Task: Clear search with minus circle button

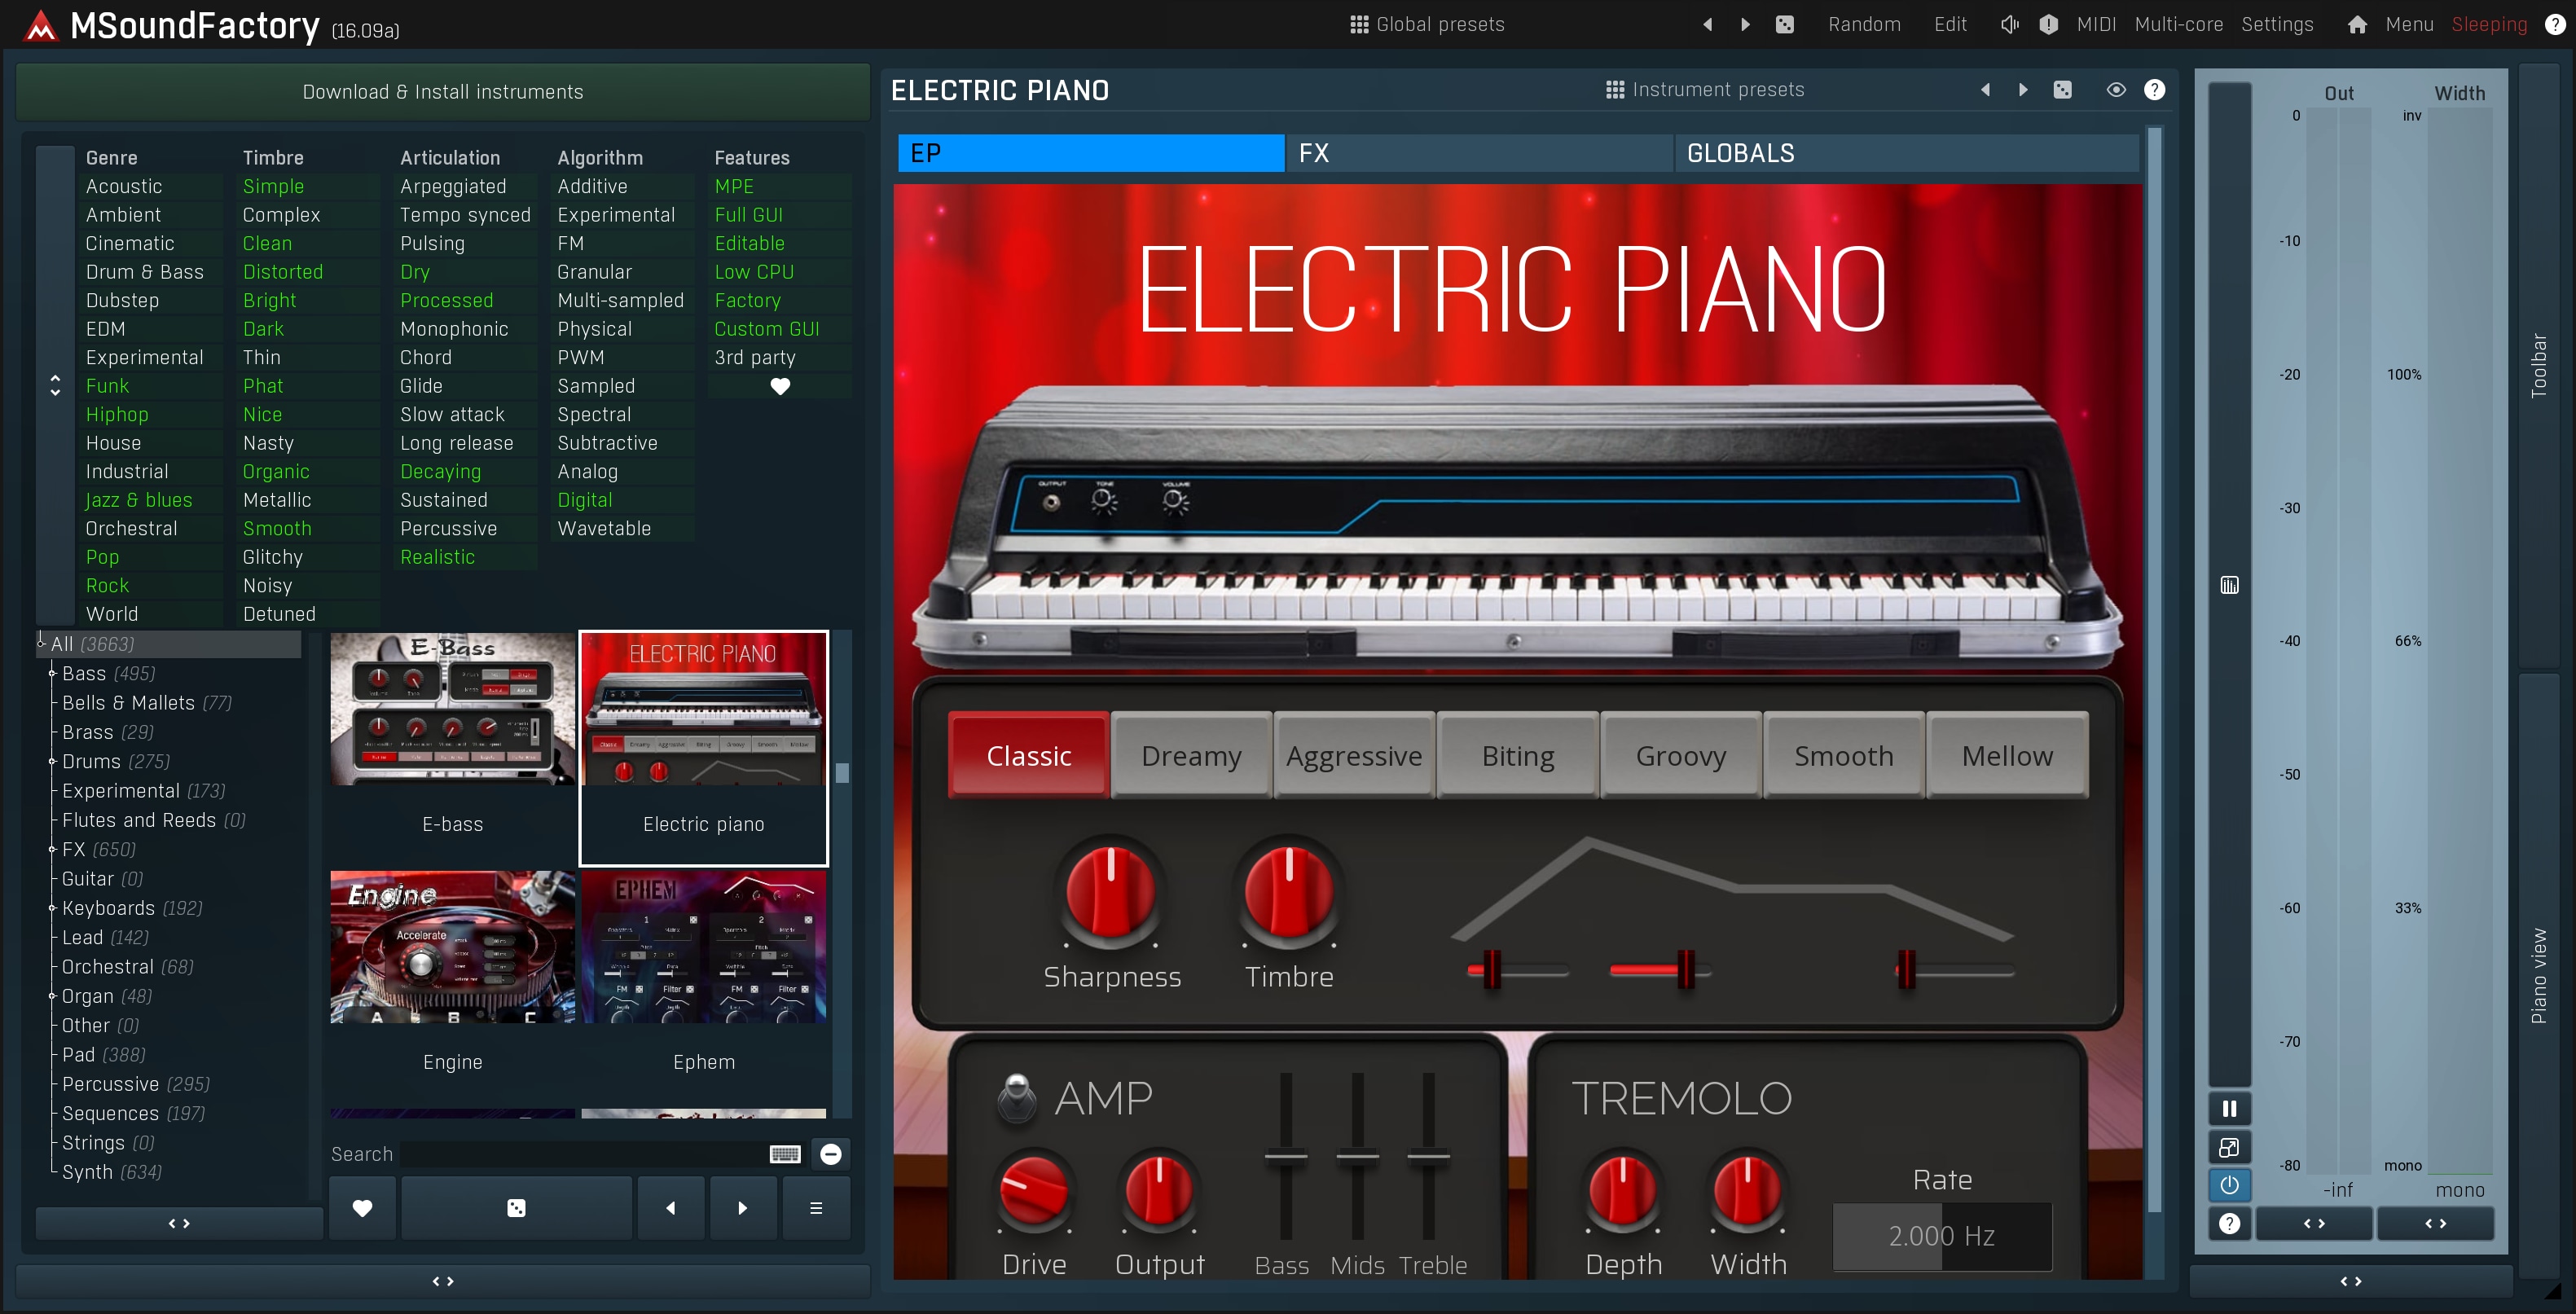Action: (x=830, y=1154)
